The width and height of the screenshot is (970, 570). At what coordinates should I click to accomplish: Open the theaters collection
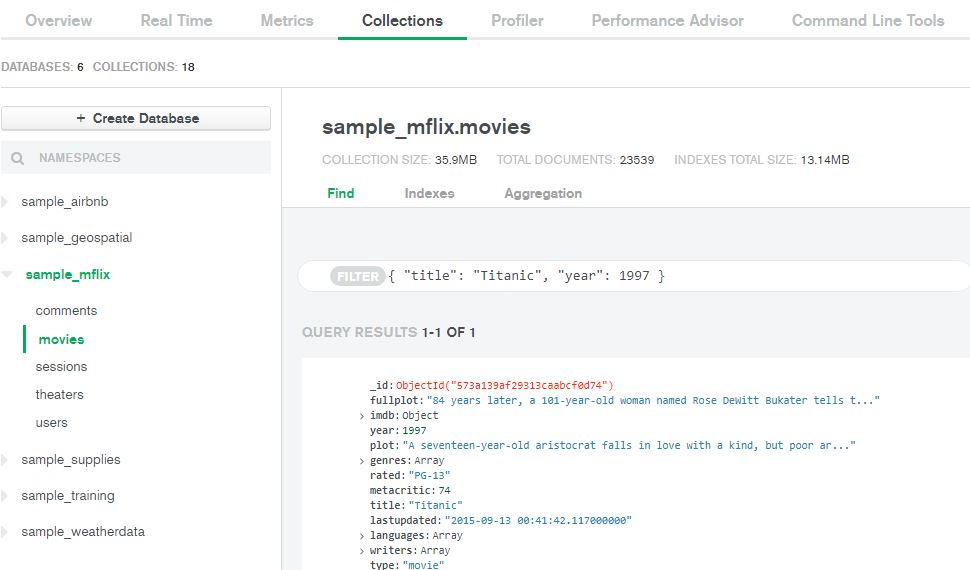[59, 394]
